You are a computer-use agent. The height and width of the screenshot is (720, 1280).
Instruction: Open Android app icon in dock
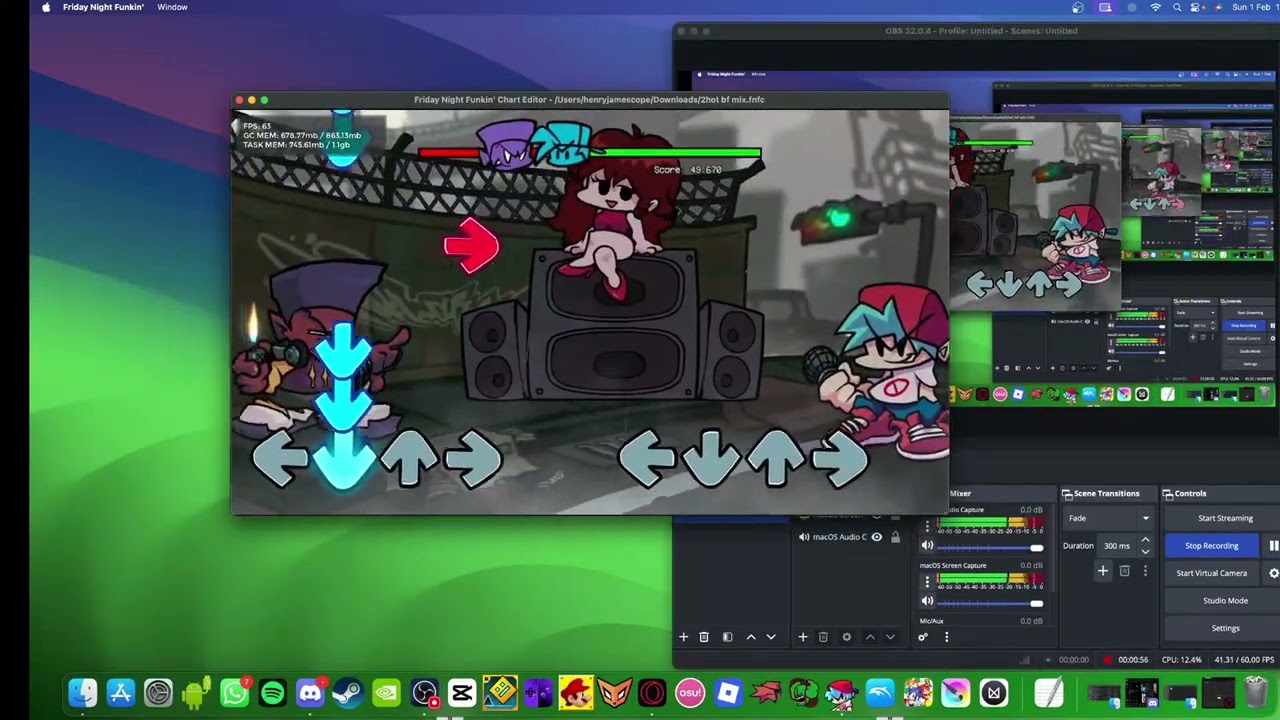[x=196, y=692]
